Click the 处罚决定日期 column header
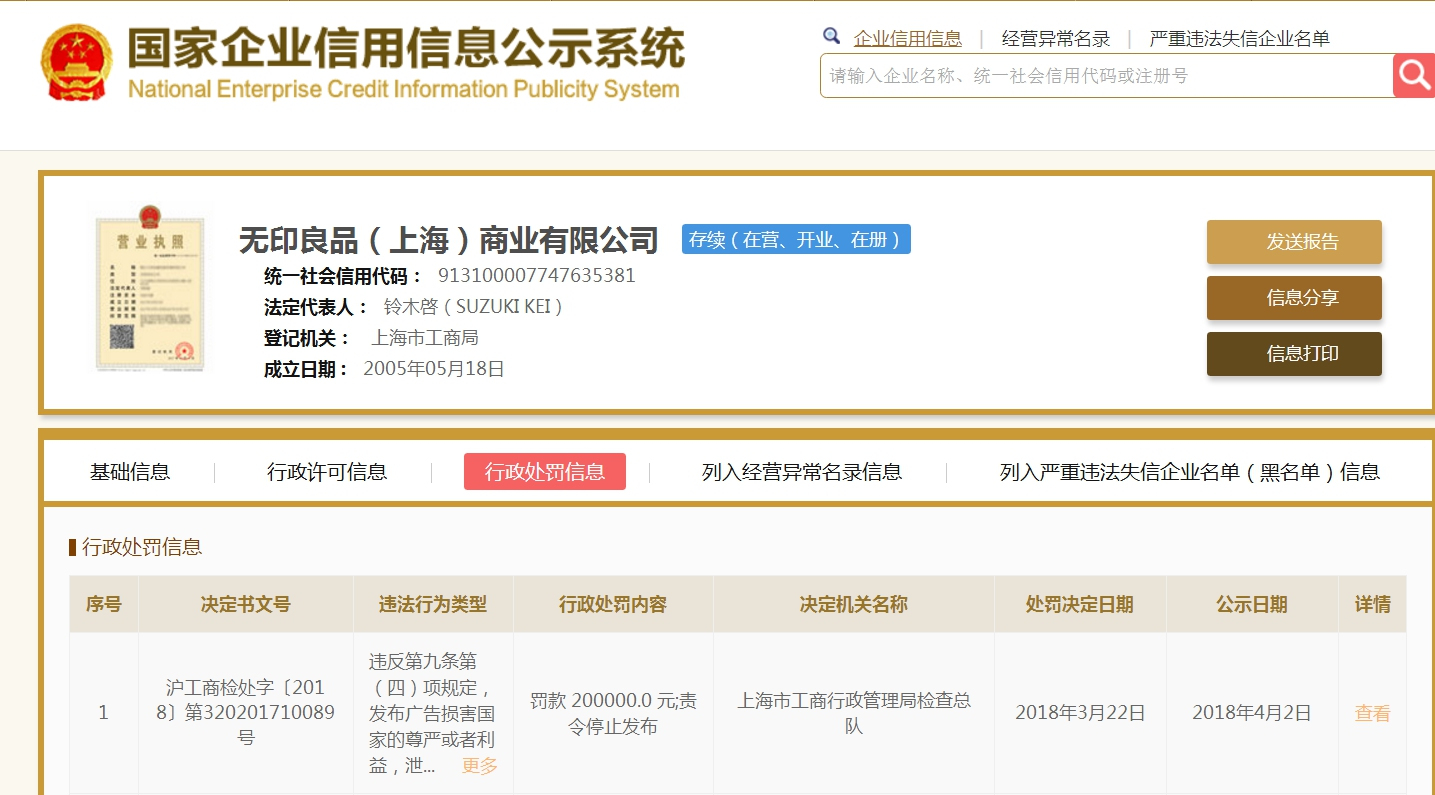The image size is (1435, 795). (x=1080, y=604)
